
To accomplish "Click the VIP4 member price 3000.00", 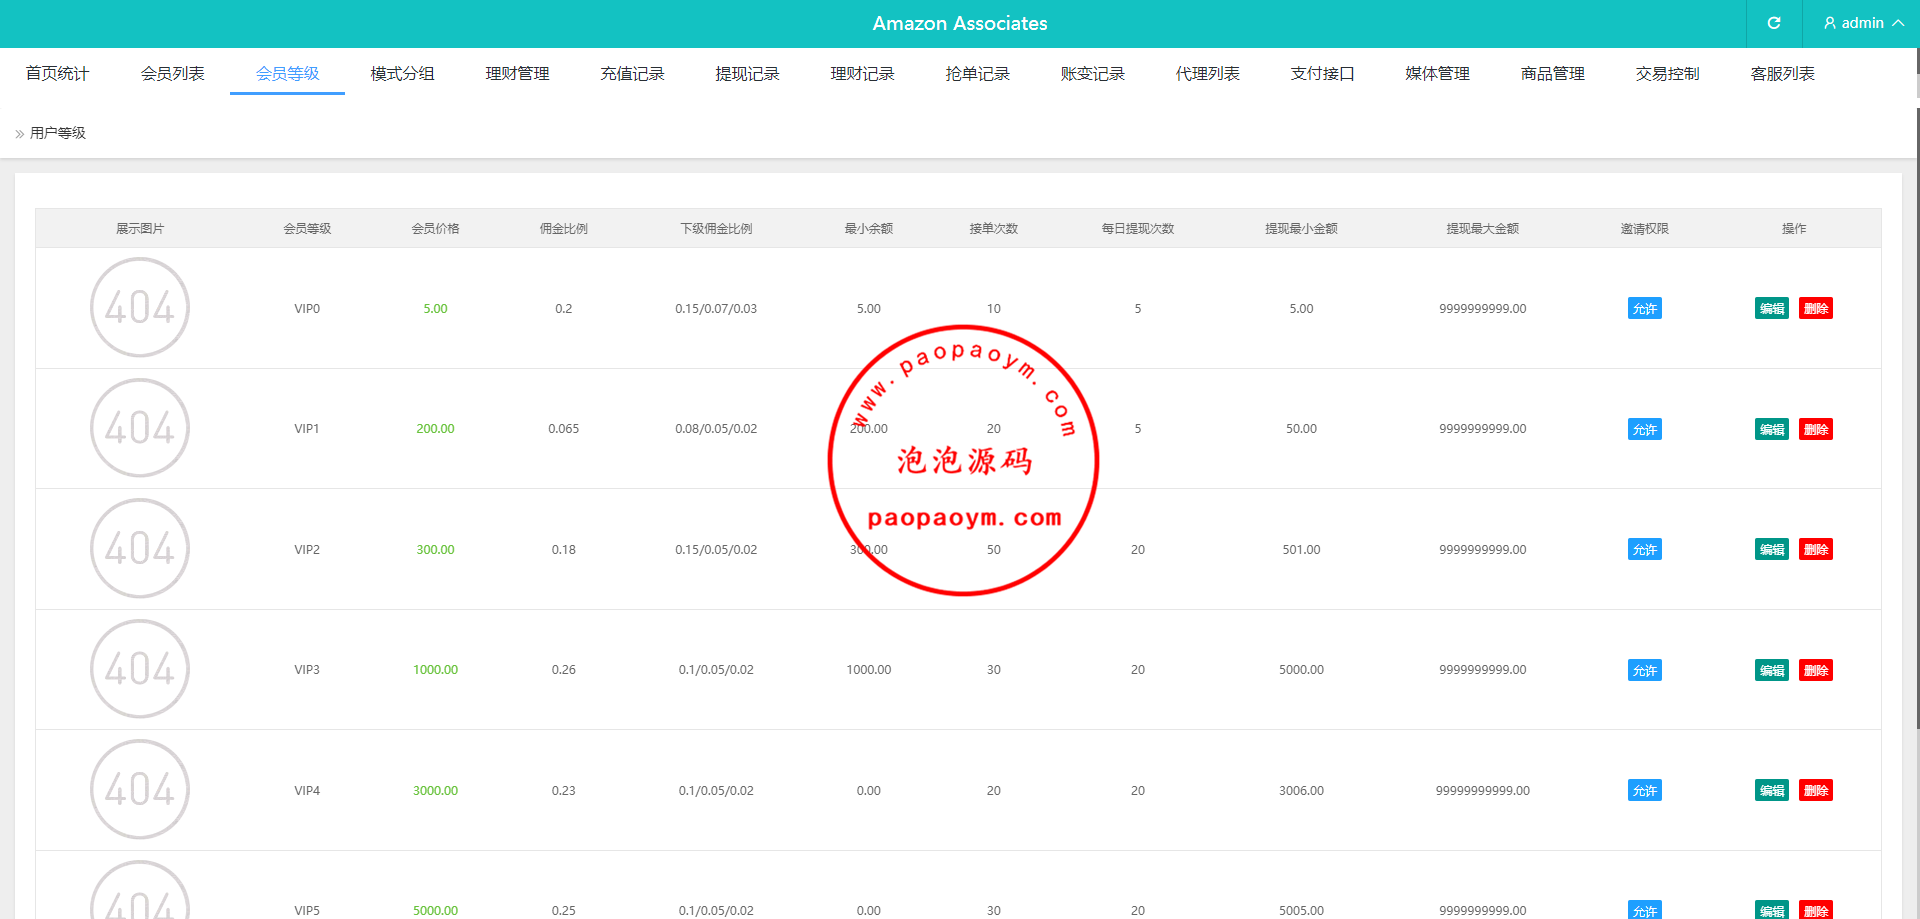I will click(x=435, y=790).
